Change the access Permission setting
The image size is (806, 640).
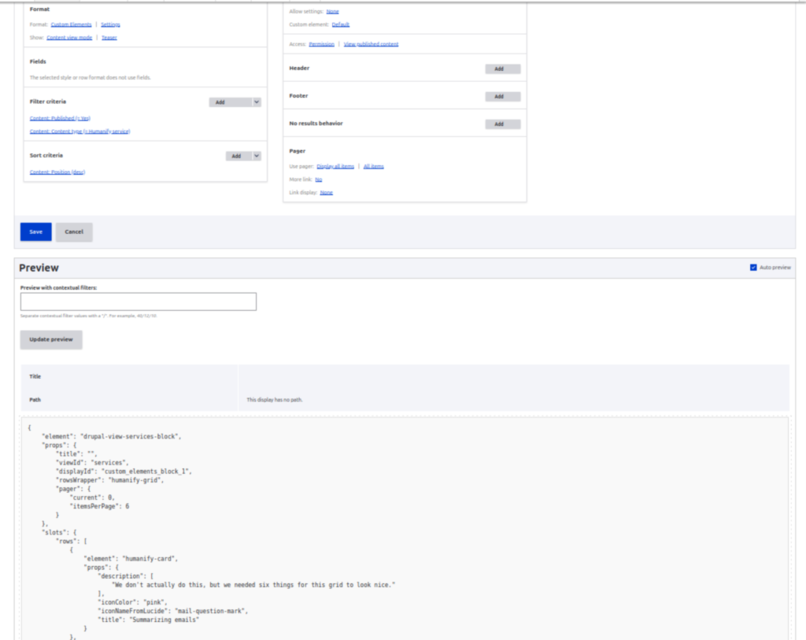pos(322,44)
